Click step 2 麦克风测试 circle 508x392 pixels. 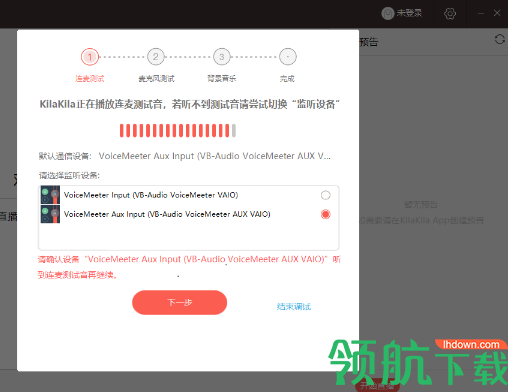[x=156, y=57]
